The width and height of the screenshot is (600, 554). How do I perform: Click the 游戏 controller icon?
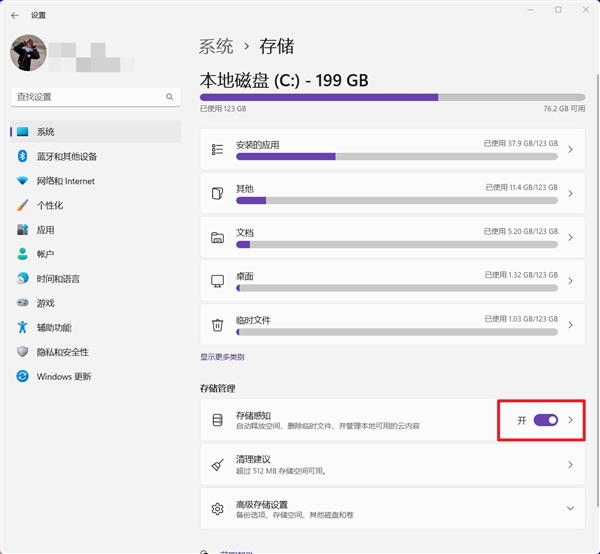(22, 303)
